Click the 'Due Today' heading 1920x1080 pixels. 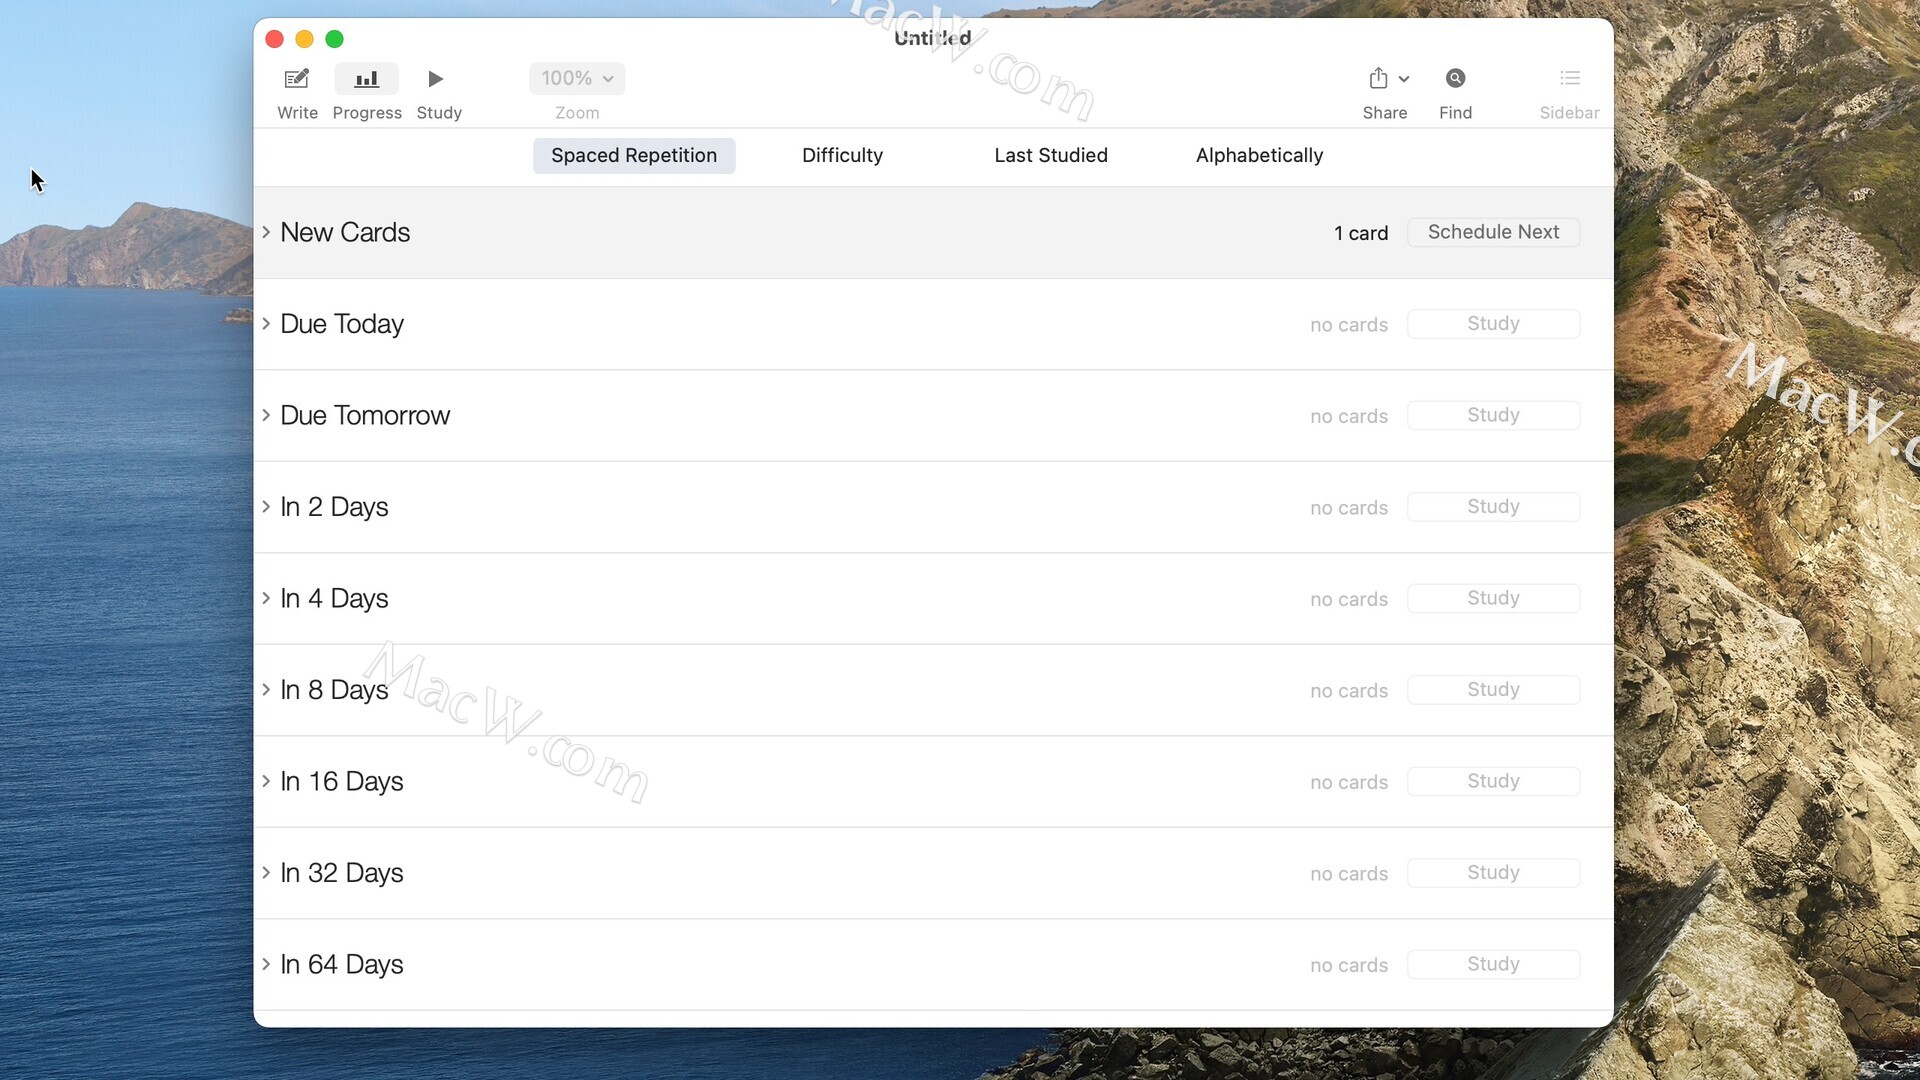342,324
